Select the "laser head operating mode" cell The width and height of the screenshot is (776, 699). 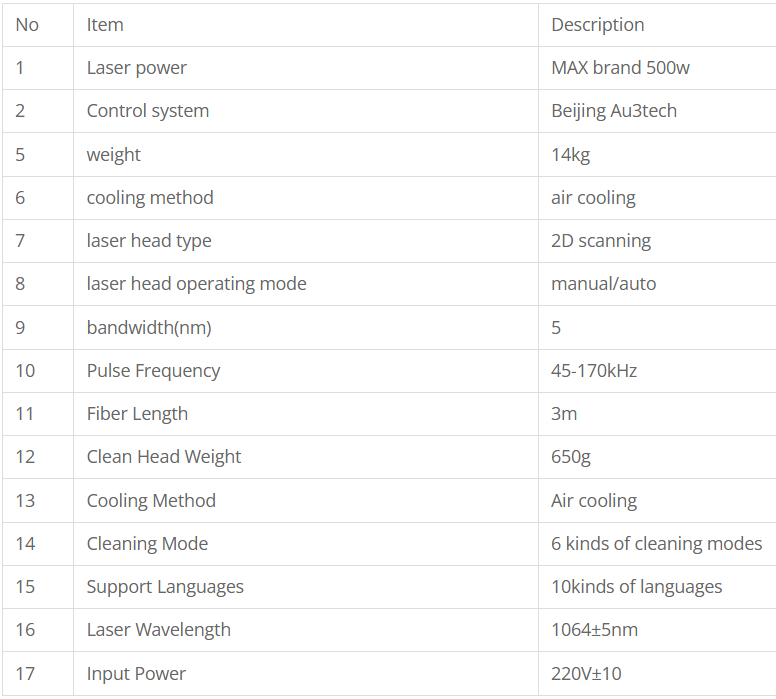197,284
